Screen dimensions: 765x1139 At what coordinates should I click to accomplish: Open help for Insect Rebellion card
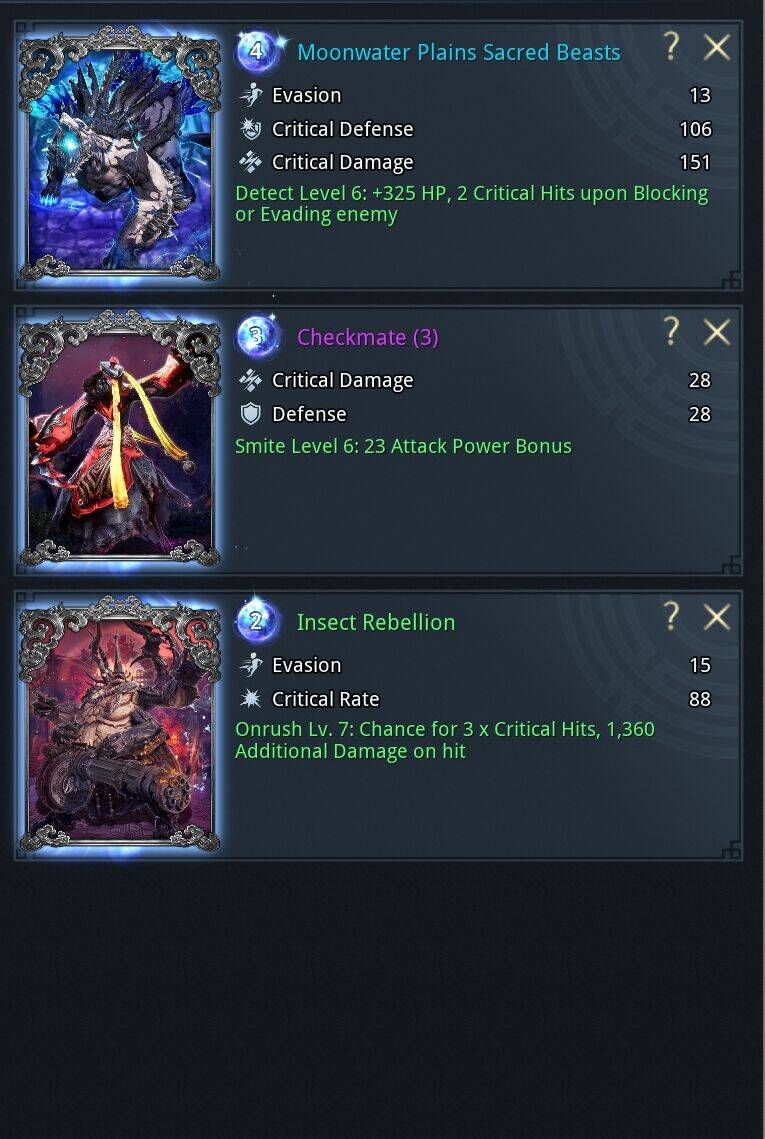(x=671, y=617)
